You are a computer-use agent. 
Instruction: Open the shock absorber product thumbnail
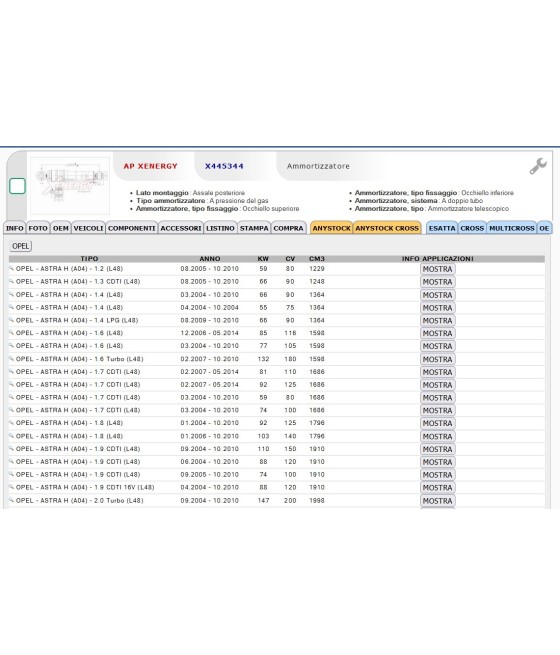[70, 185]
